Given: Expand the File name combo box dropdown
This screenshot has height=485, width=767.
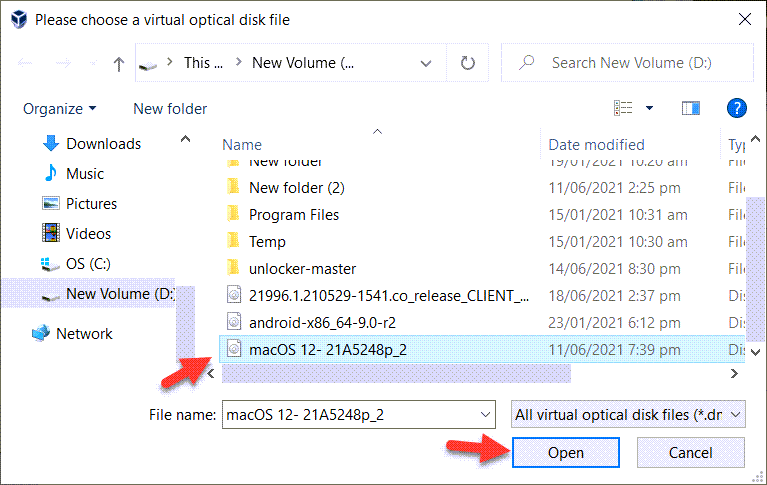Looking at the screenshot, I should click(x=485, y=414).
